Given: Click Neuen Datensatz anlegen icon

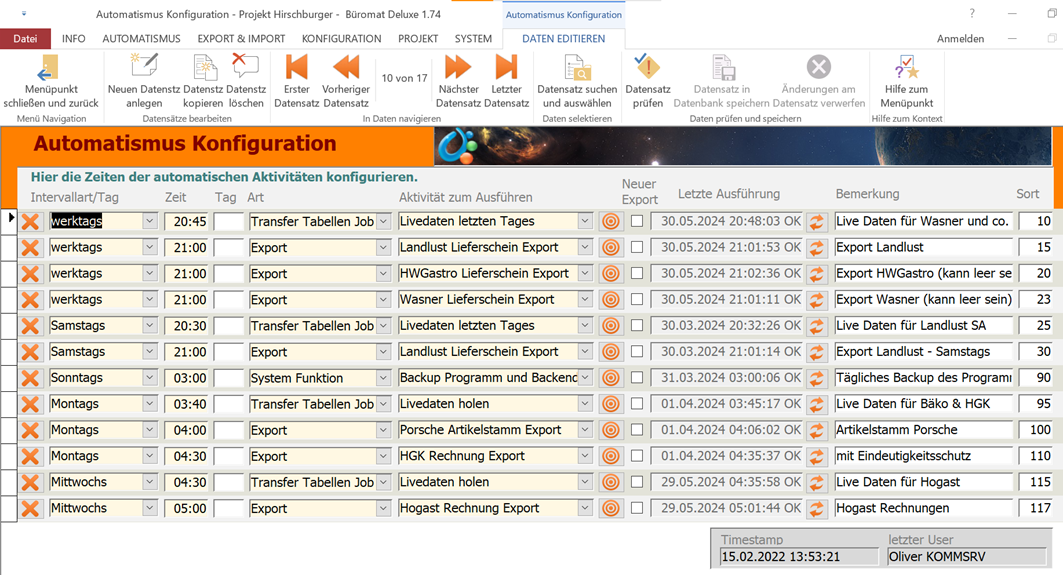Looking at the screenshot, I should [x=144, y=68].
